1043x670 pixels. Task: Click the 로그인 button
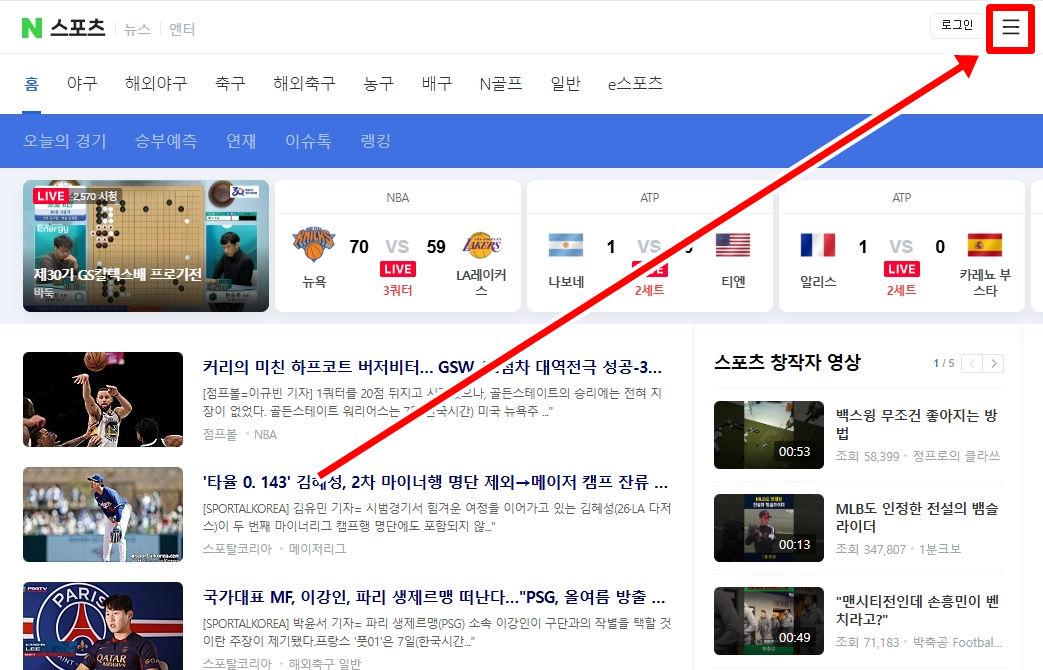click(957, 25)
